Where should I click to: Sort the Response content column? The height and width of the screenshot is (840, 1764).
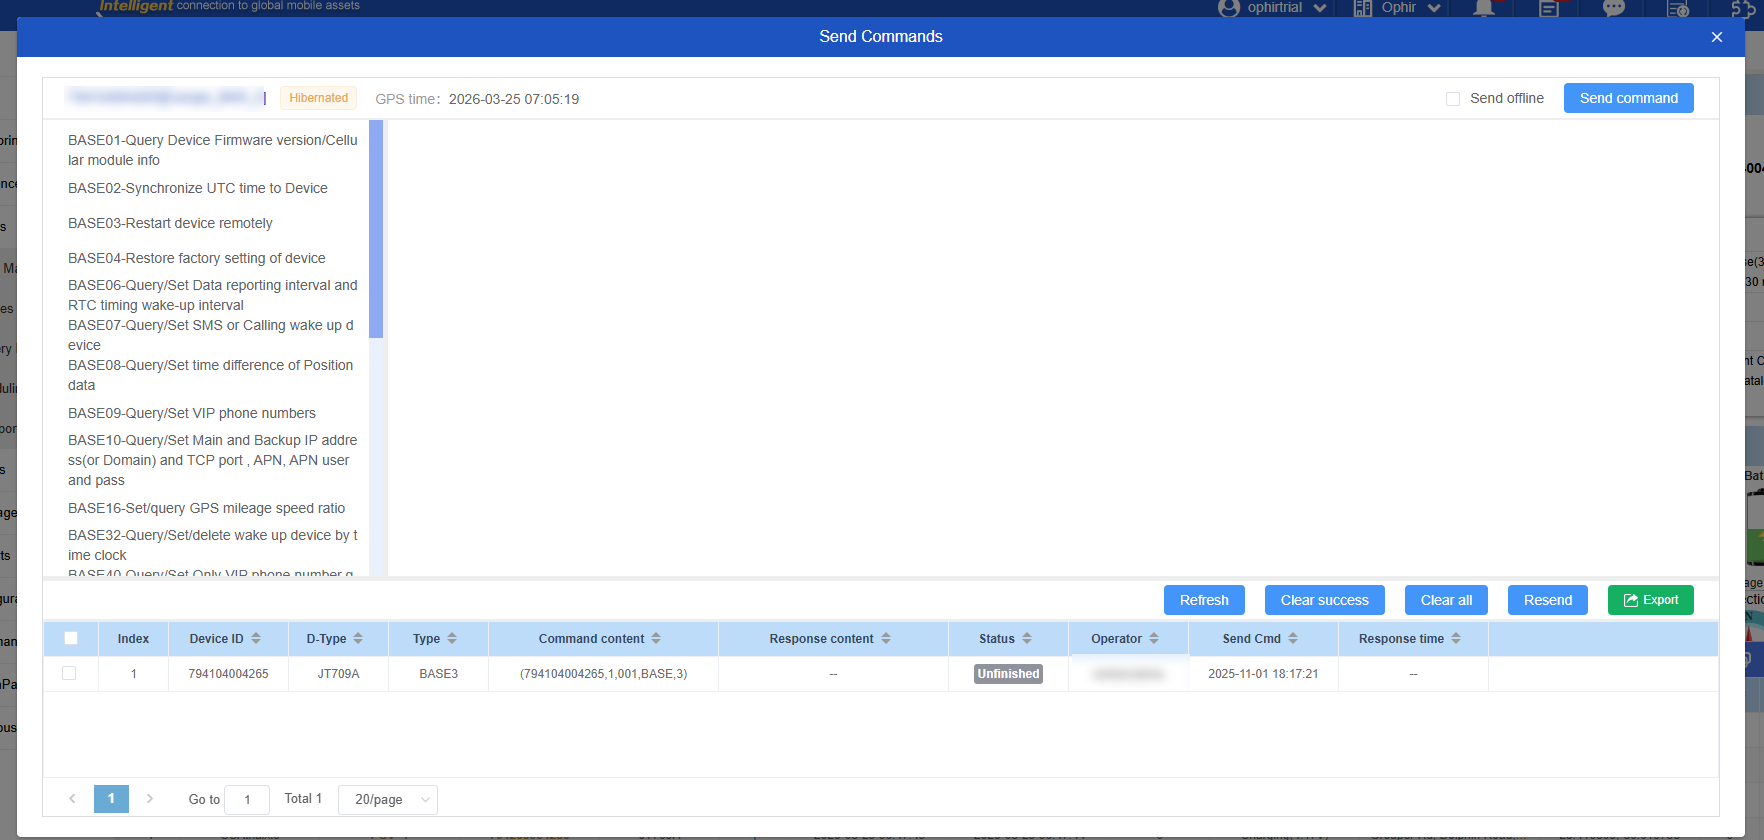tap(886, 639)
